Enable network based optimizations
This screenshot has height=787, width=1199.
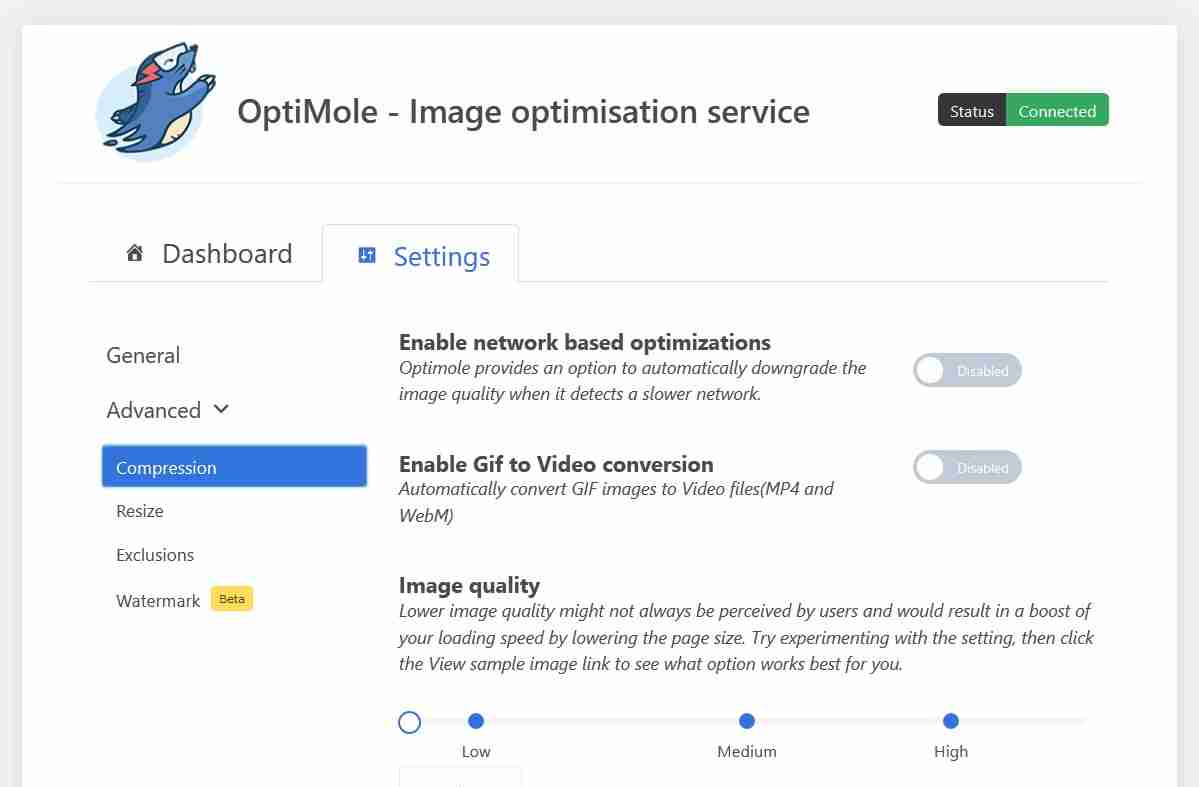[x=967, y=370]
